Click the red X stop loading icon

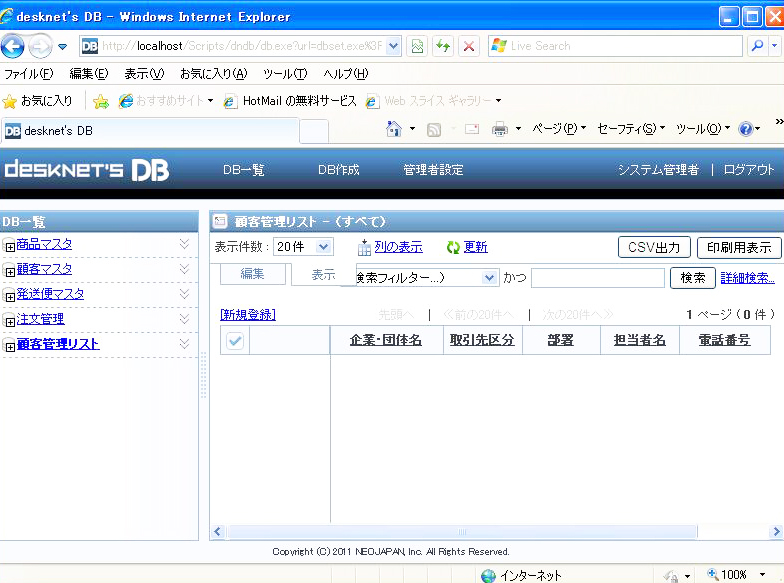tap(468, 46)
